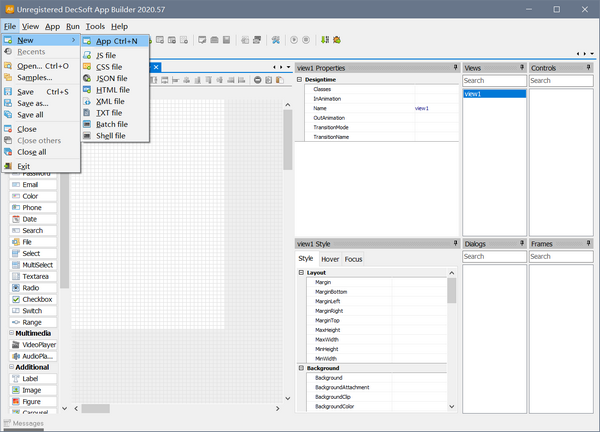This screenshot has height=432, width=600.
Task: Click the debug bug icon in toolbar
Action: pyautogui.click(x=335, y=40)
